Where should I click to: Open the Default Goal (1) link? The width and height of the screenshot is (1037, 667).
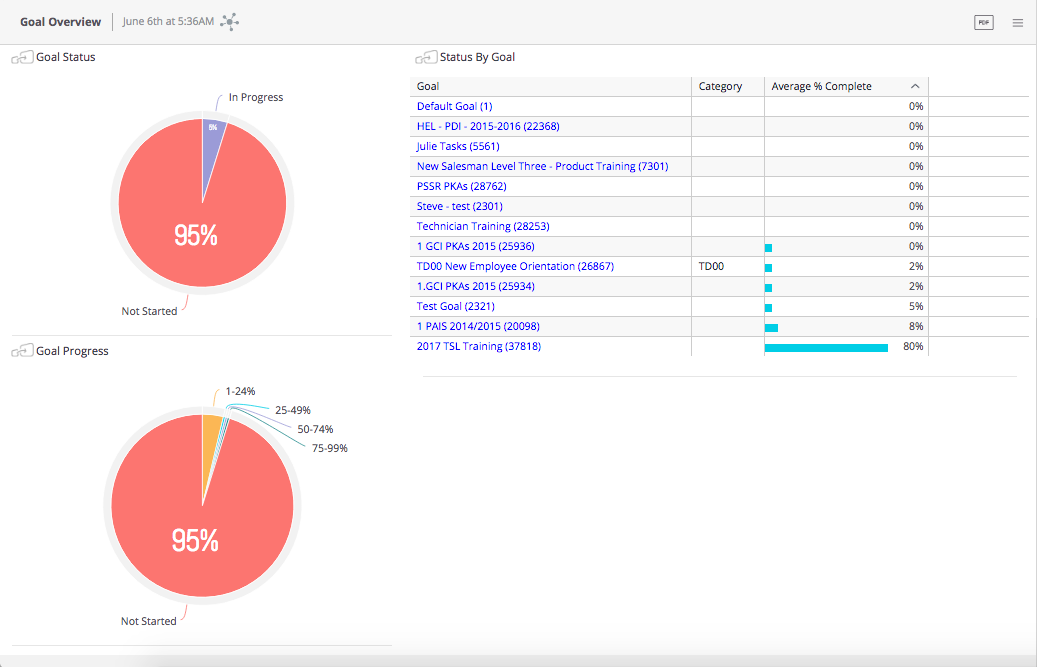click(454, 106)
